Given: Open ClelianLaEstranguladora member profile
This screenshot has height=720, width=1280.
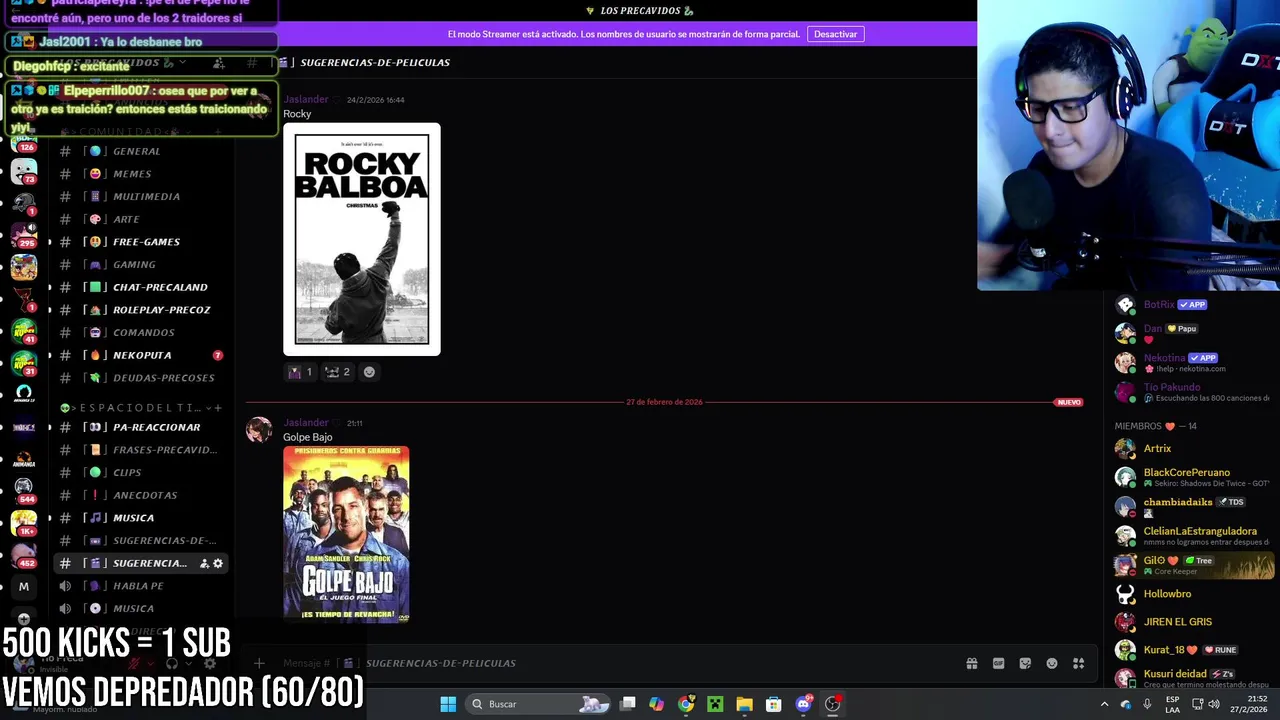Looking at the screenshot, I should (x=1193, y=535).
